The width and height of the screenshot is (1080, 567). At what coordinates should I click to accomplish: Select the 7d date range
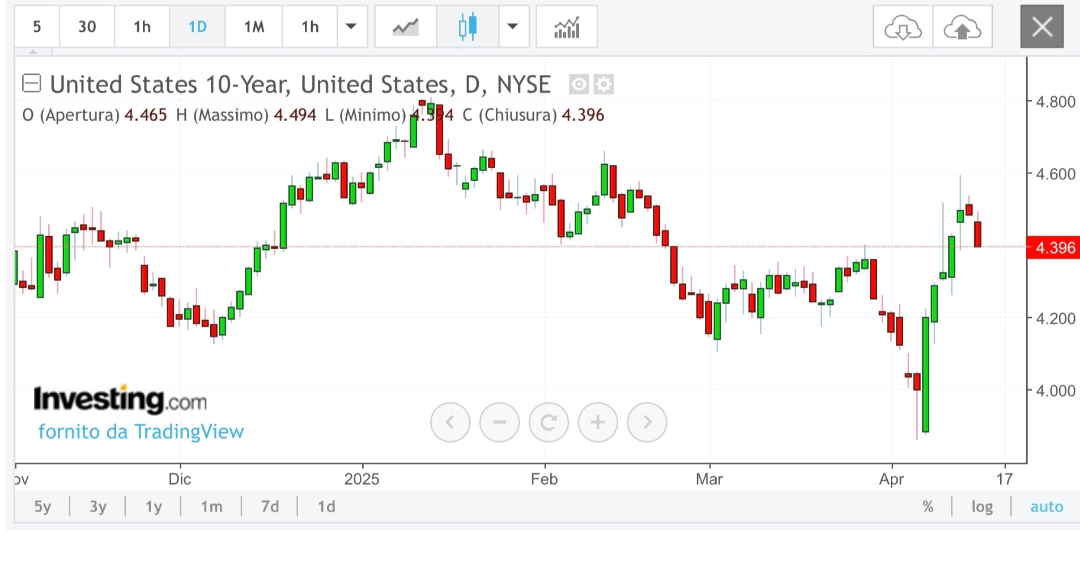click(270, 507)
